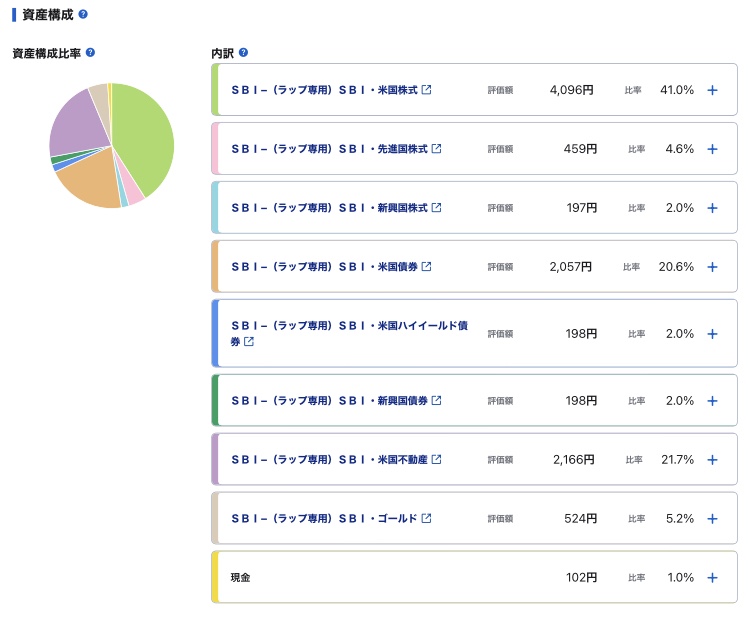Click external link icon for SBI・新興国債券
The height and width of the screenshot is (627, 750).
[436, 400]
